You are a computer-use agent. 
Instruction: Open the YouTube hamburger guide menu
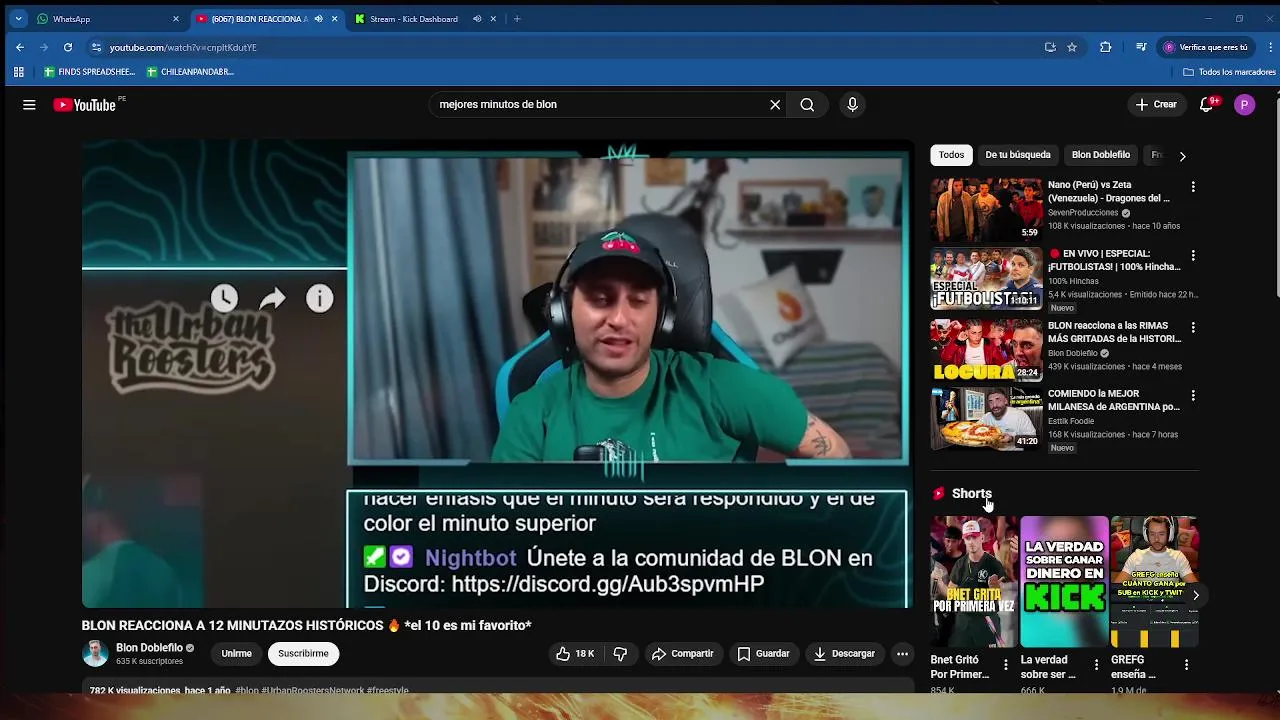coord(29,105)
